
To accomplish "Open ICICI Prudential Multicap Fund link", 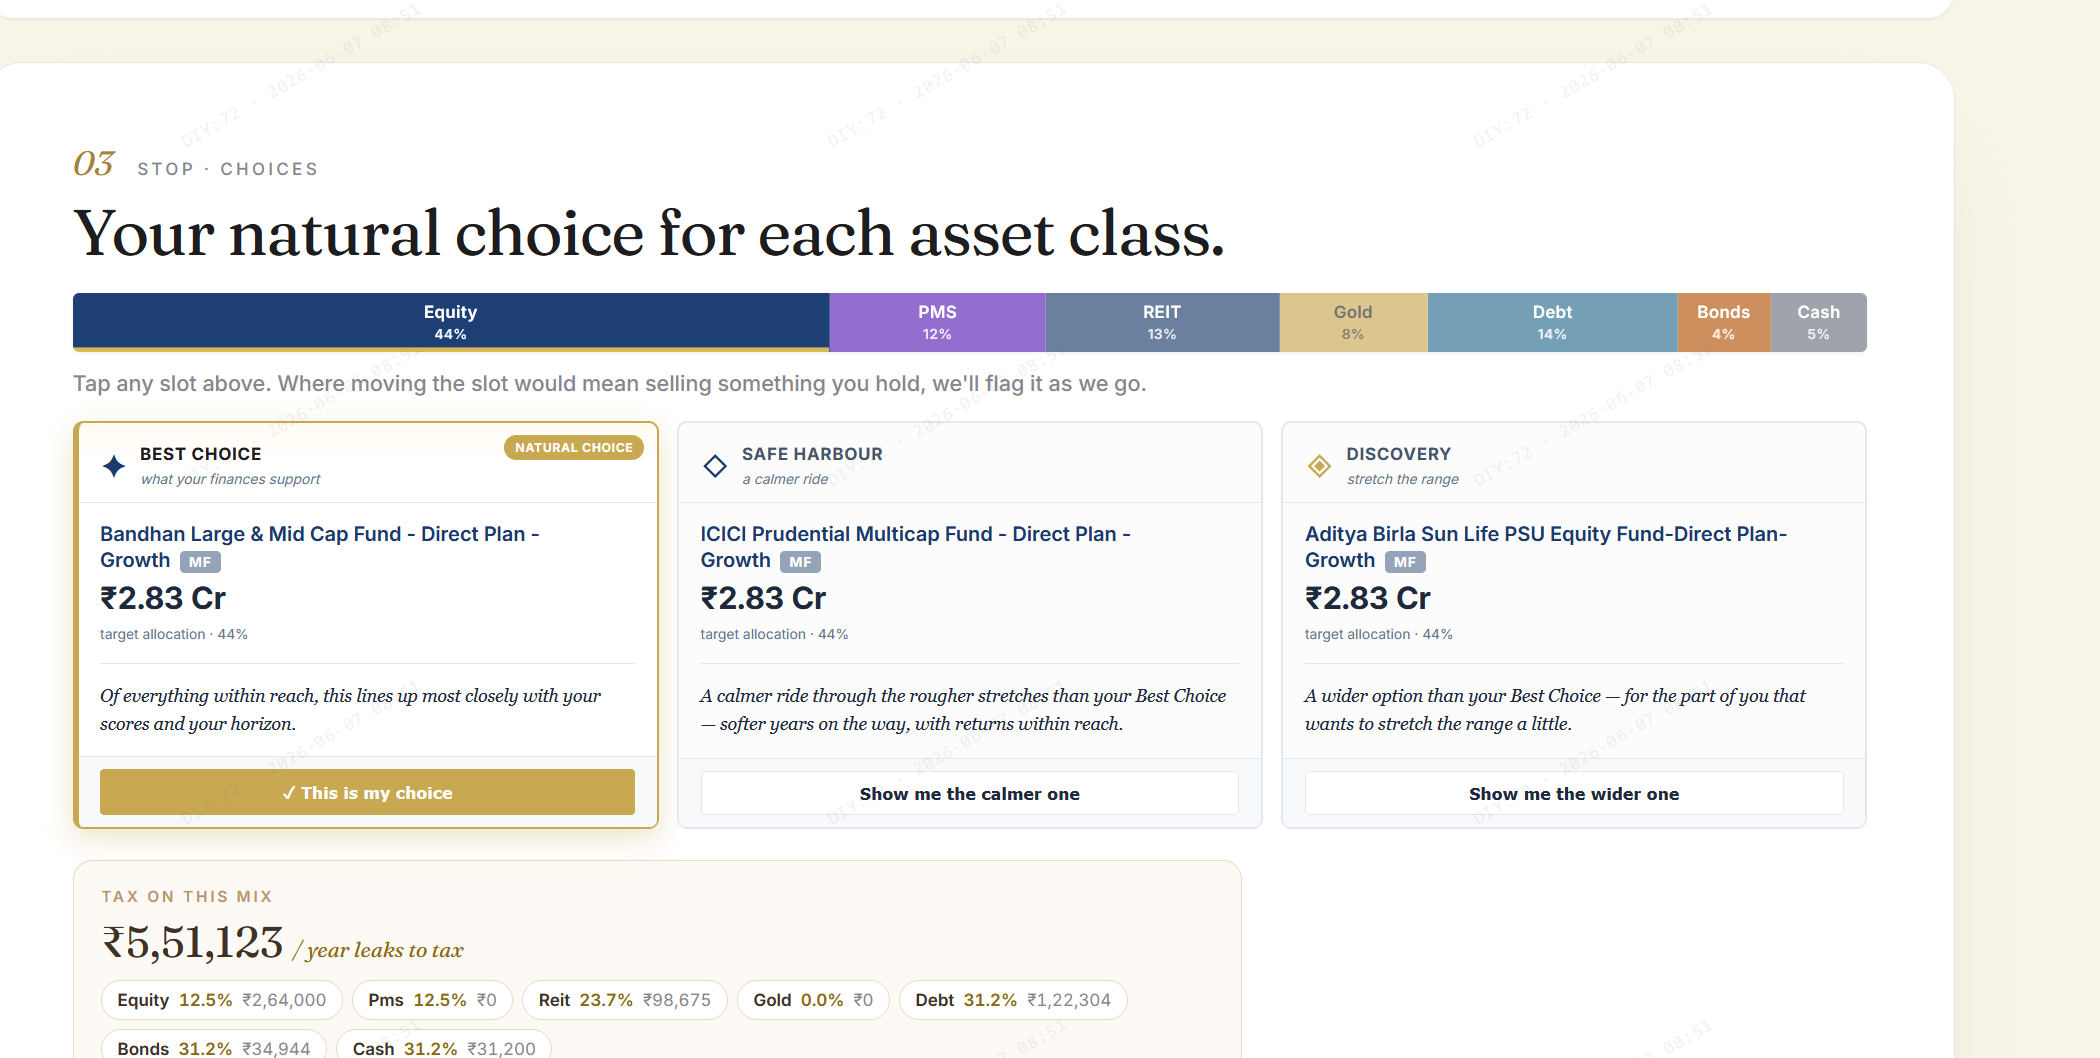I will [x=915, y=547].
